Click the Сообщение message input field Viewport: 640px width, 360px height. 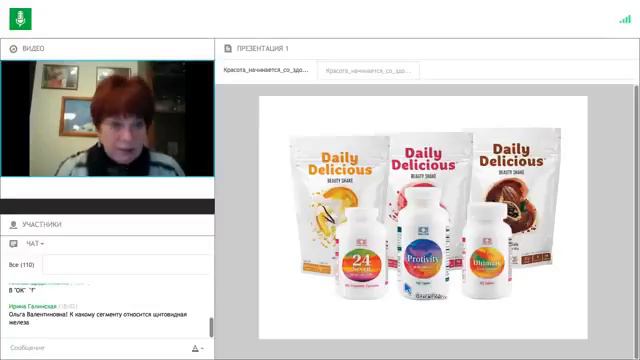(x=96, y=348)
